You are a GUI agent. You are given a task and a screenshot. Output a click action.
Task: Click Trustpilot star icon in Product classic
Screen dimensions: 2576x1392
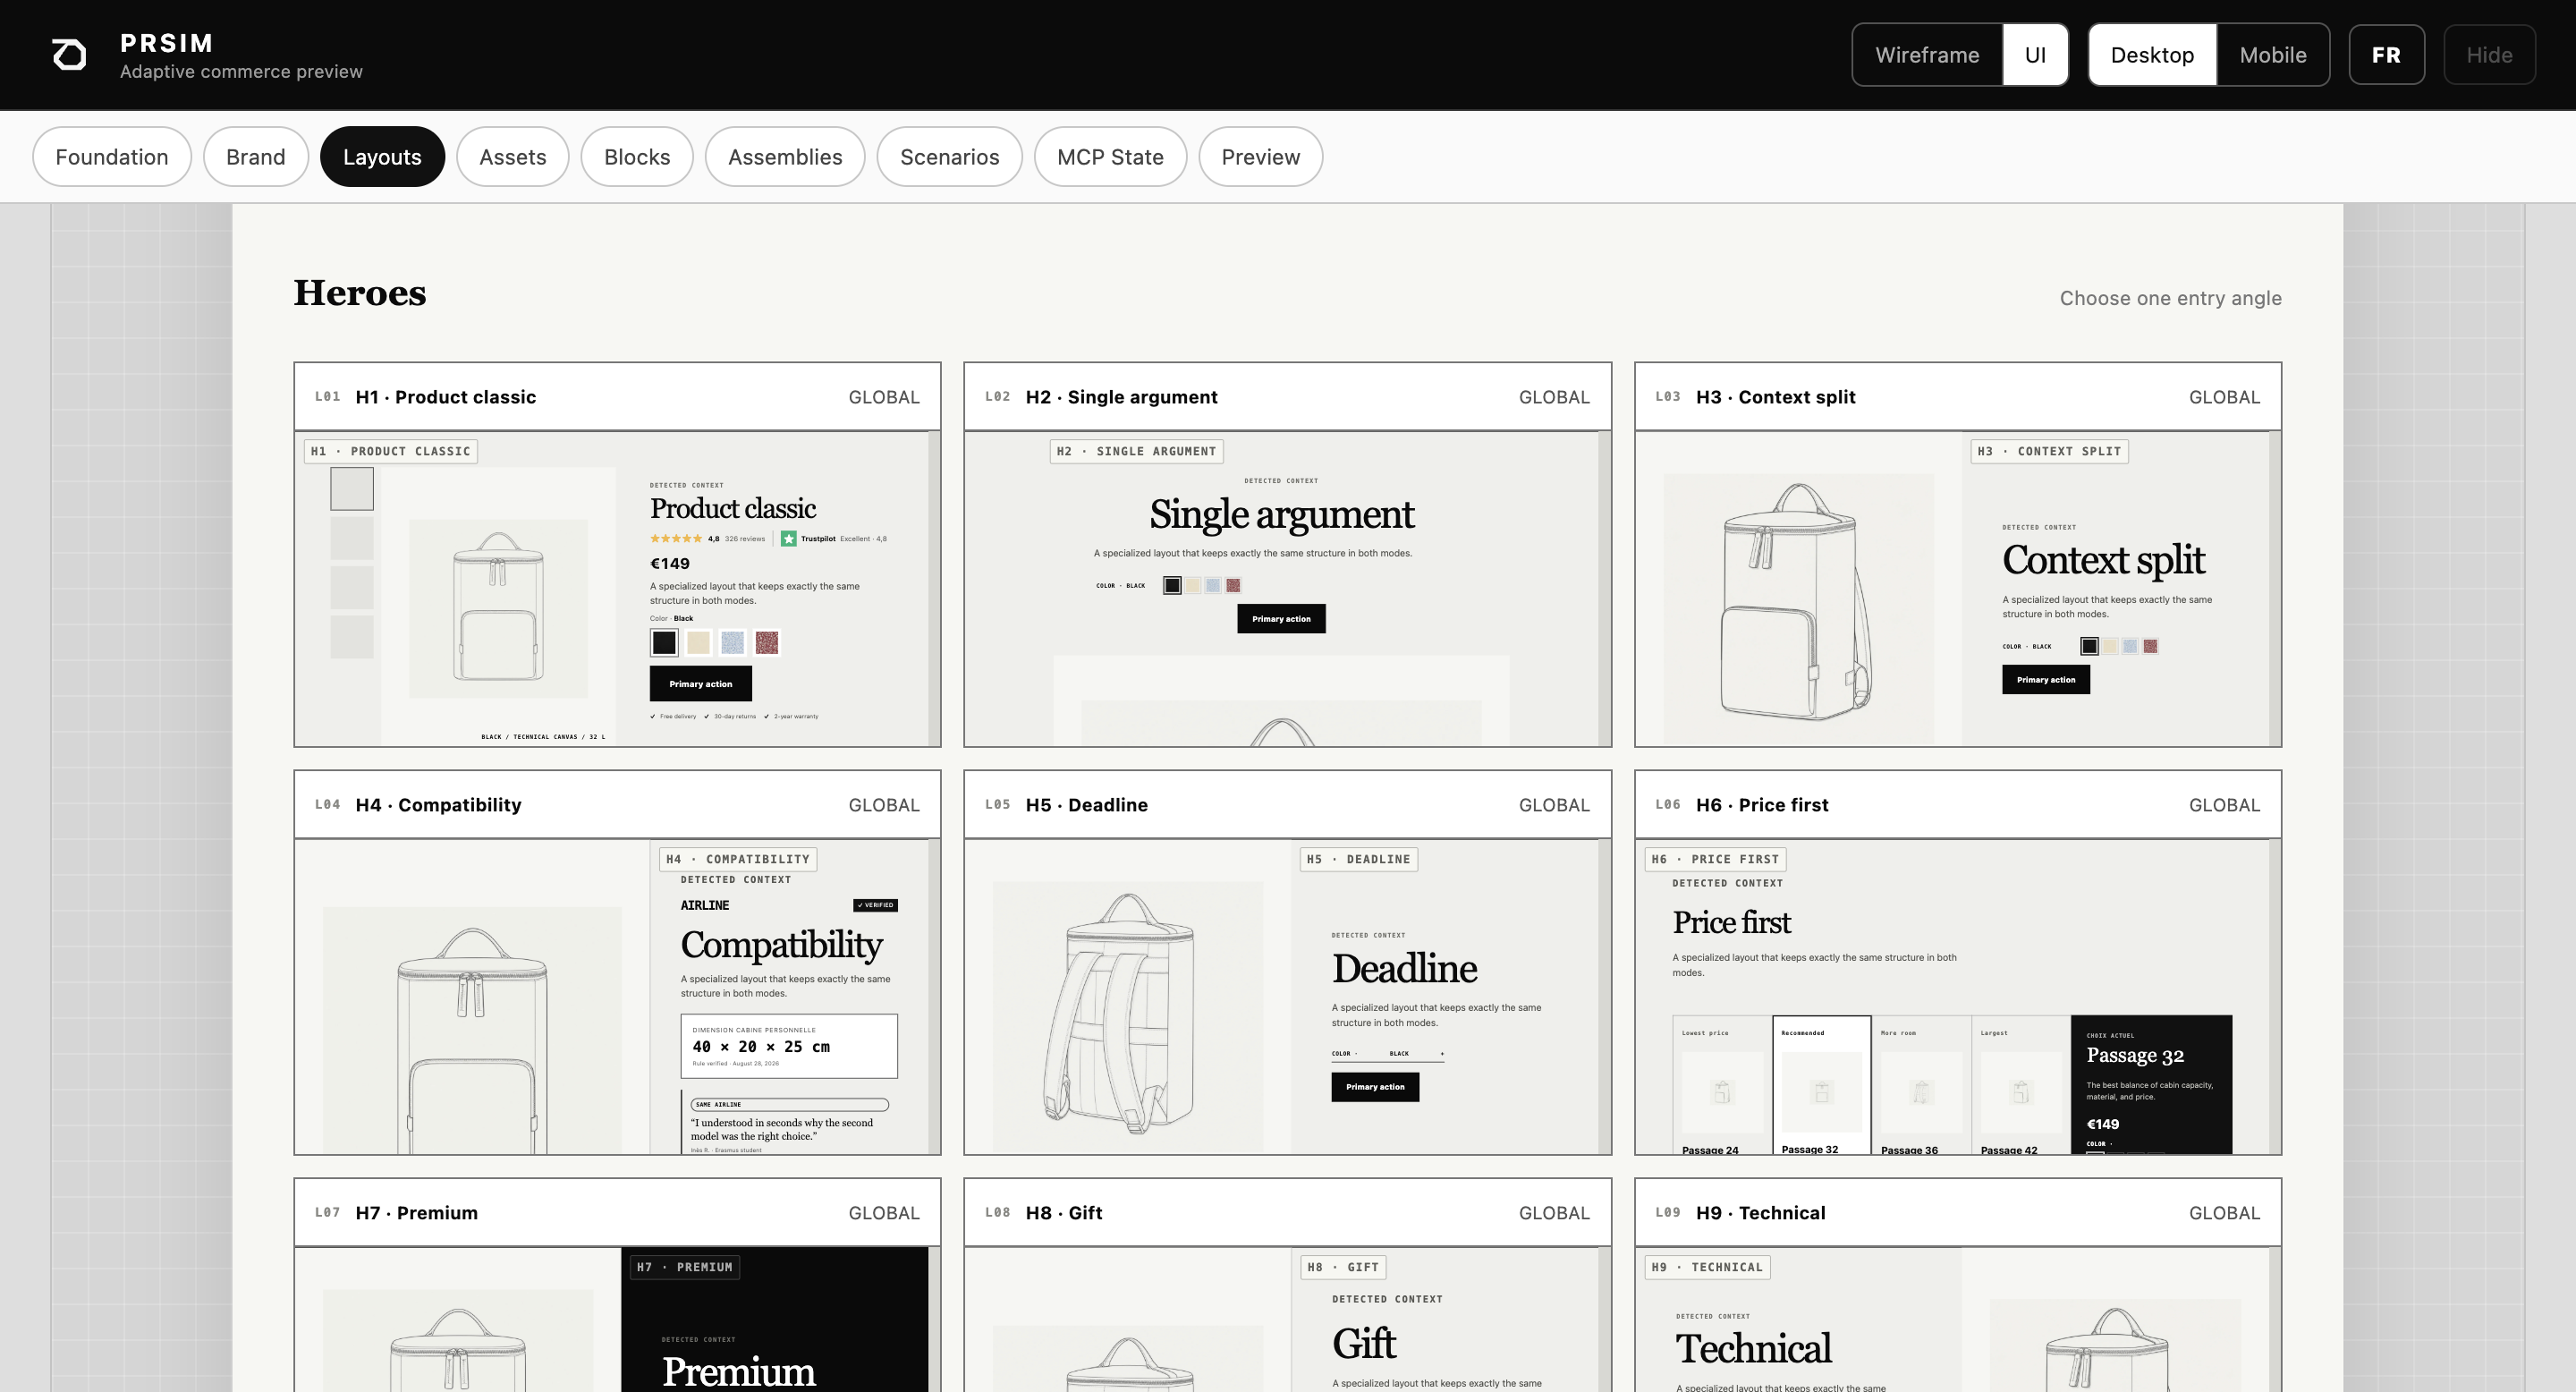click(x=788, y=539)
